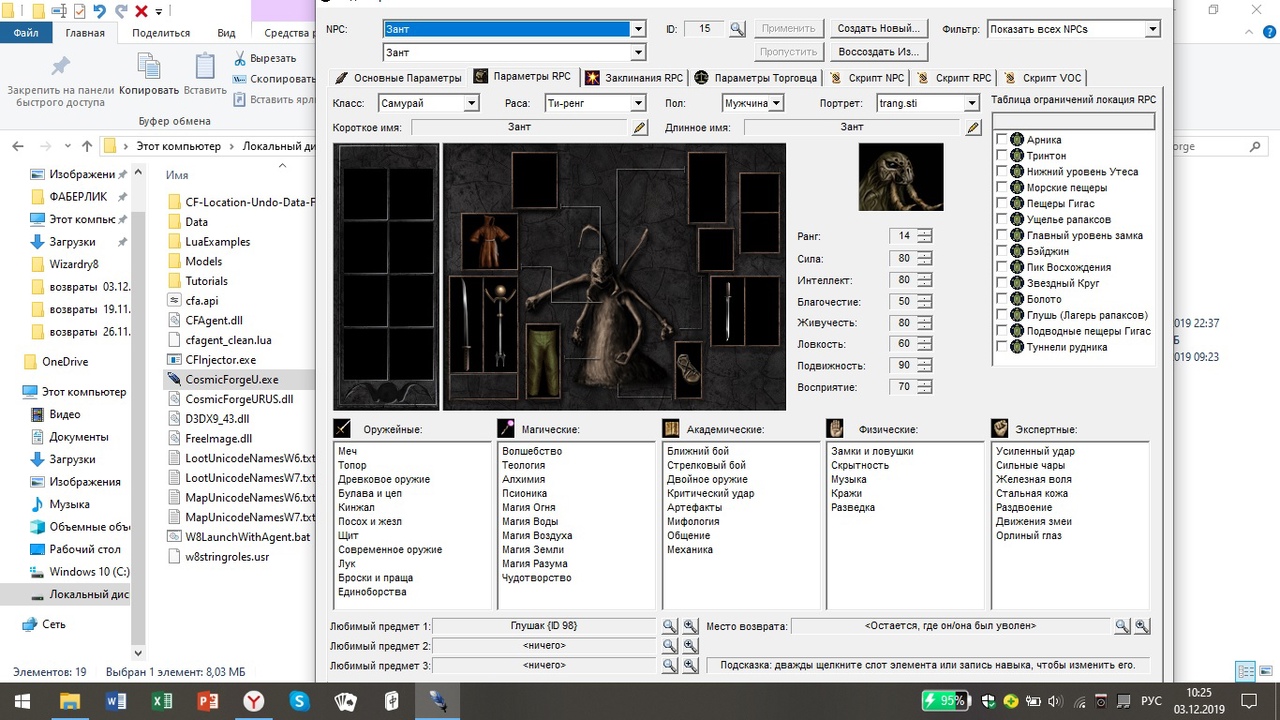The image size is (1280, 720).
Task: Click the pencil icon beside Короткое имя
Action: coord(640,127)
